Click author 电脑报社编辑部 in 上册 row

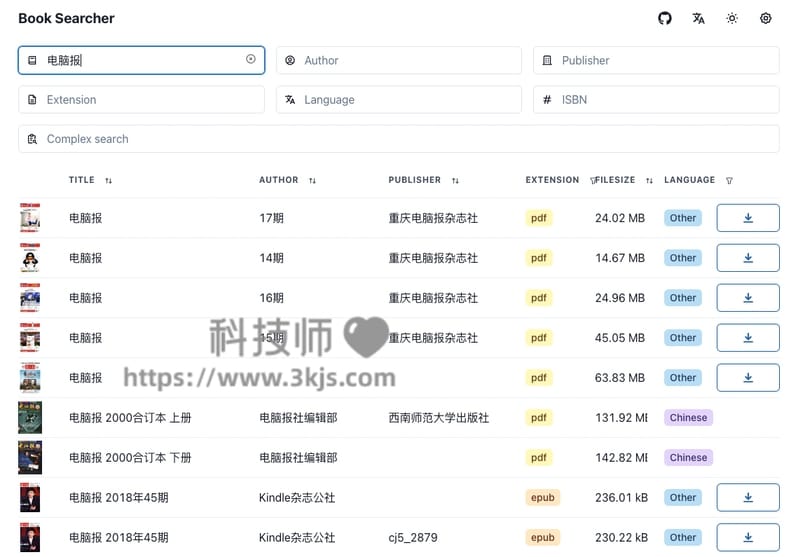298,418
